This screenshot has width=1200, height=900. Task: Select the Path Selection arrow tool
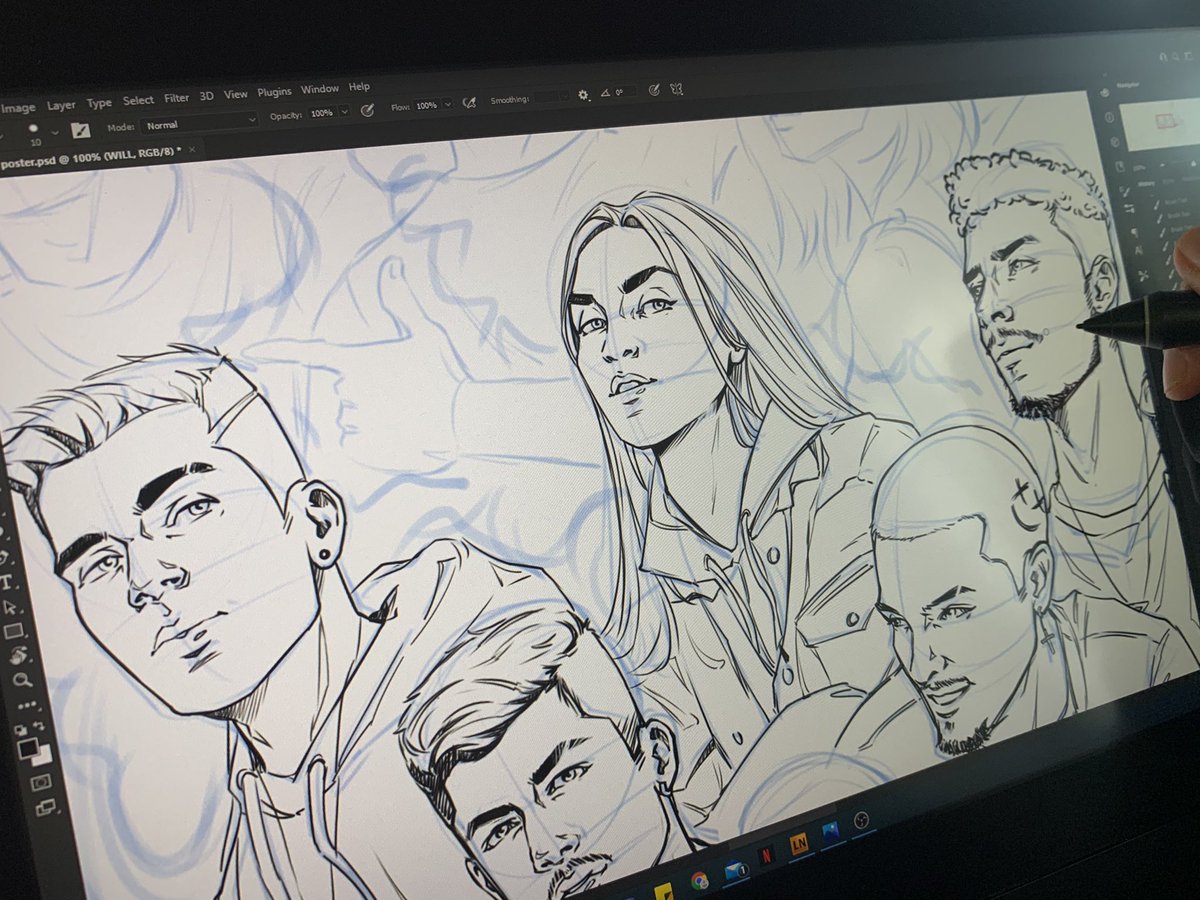pyautogui.click(x=10, y=608)
